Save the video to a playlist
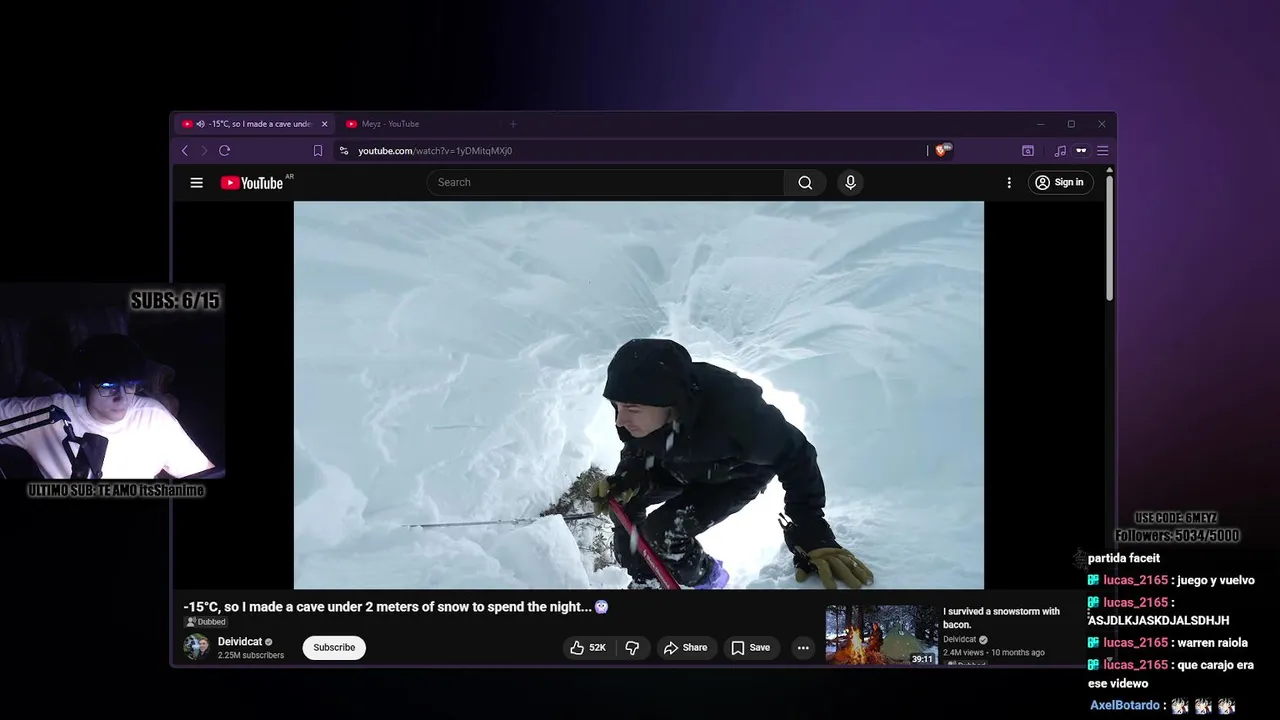Screen dimensions: 1280x720 click(x=751, y=648)
